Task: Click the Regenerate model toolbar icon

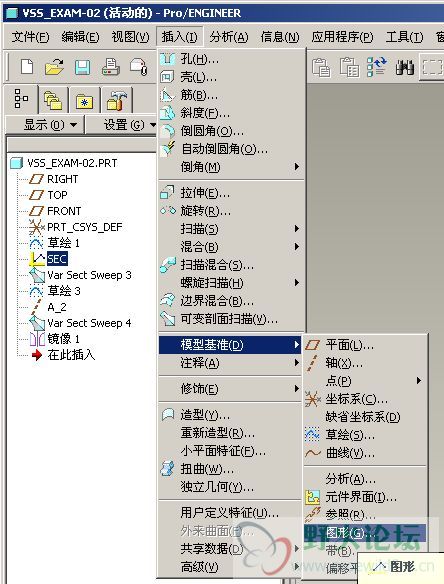Action: [377, 67]
